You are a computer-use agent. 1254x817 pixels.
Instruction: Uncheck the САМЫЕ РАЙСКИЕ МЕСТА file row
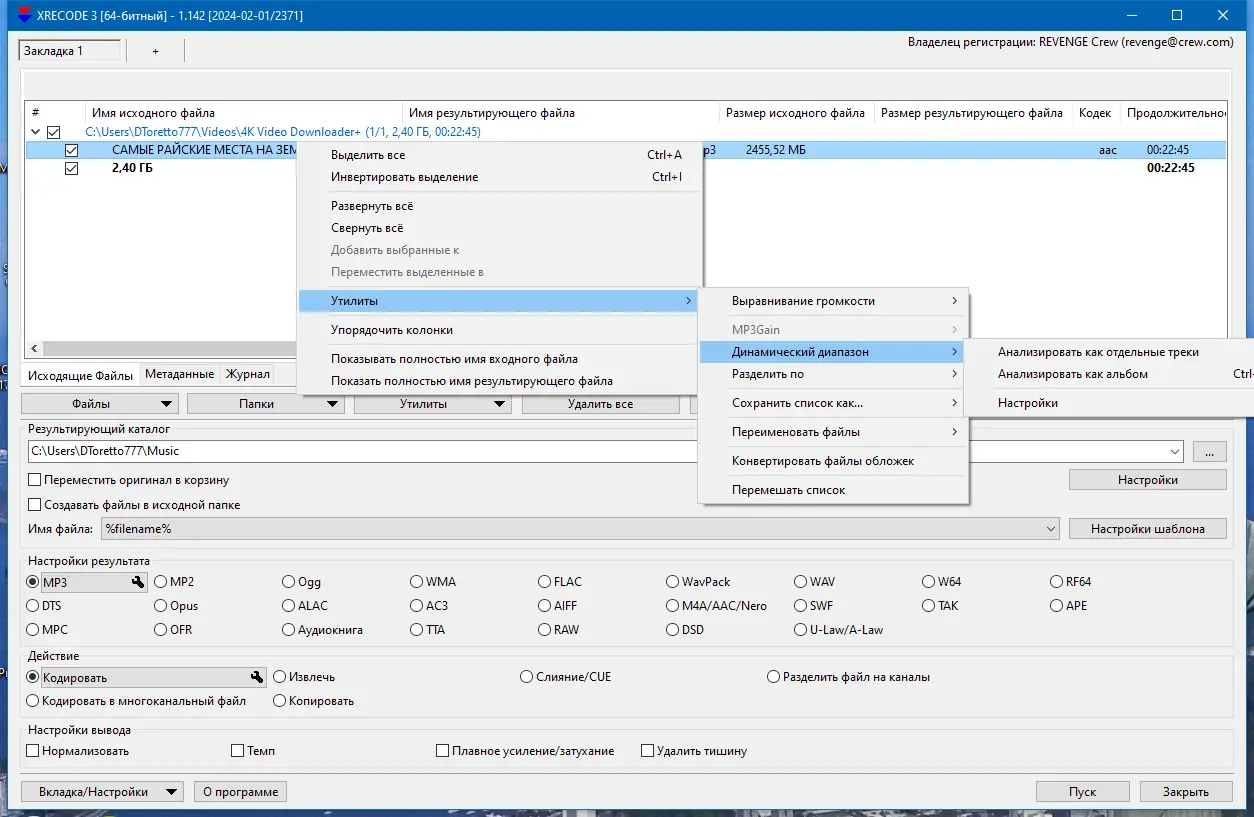pos(71,150)
